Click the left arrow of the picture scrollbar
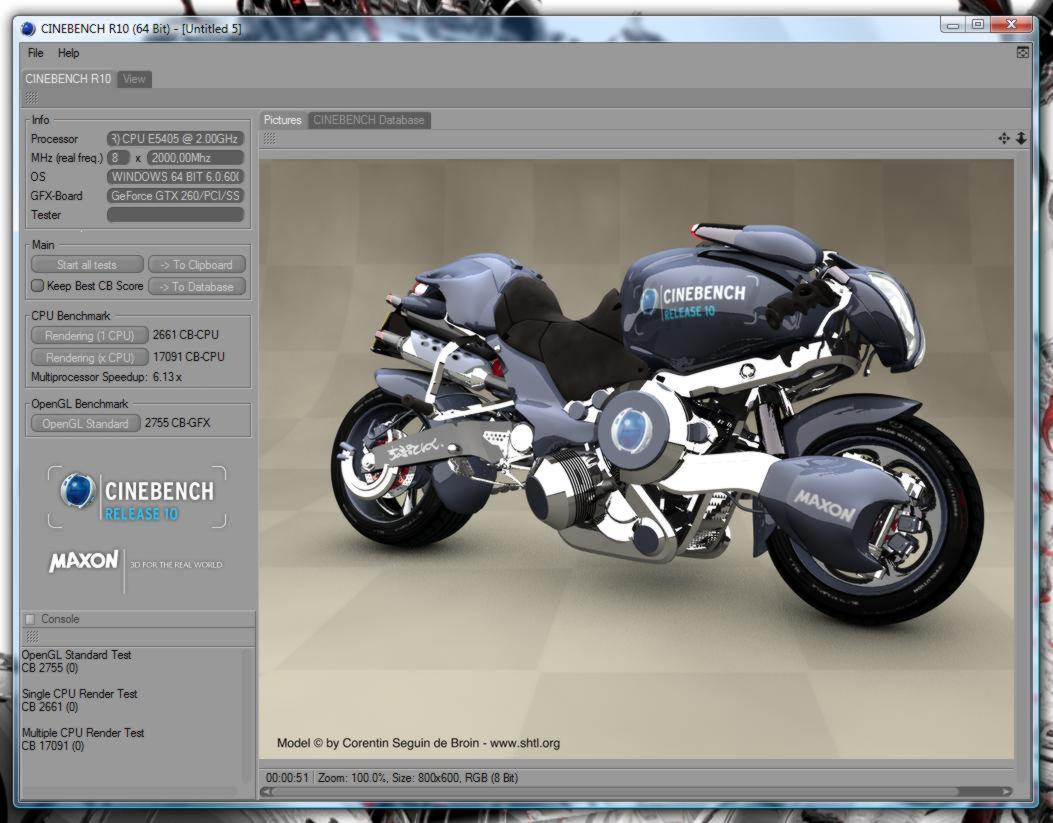Viewport: 1053px width, 823px height. (x=266, y=792)
